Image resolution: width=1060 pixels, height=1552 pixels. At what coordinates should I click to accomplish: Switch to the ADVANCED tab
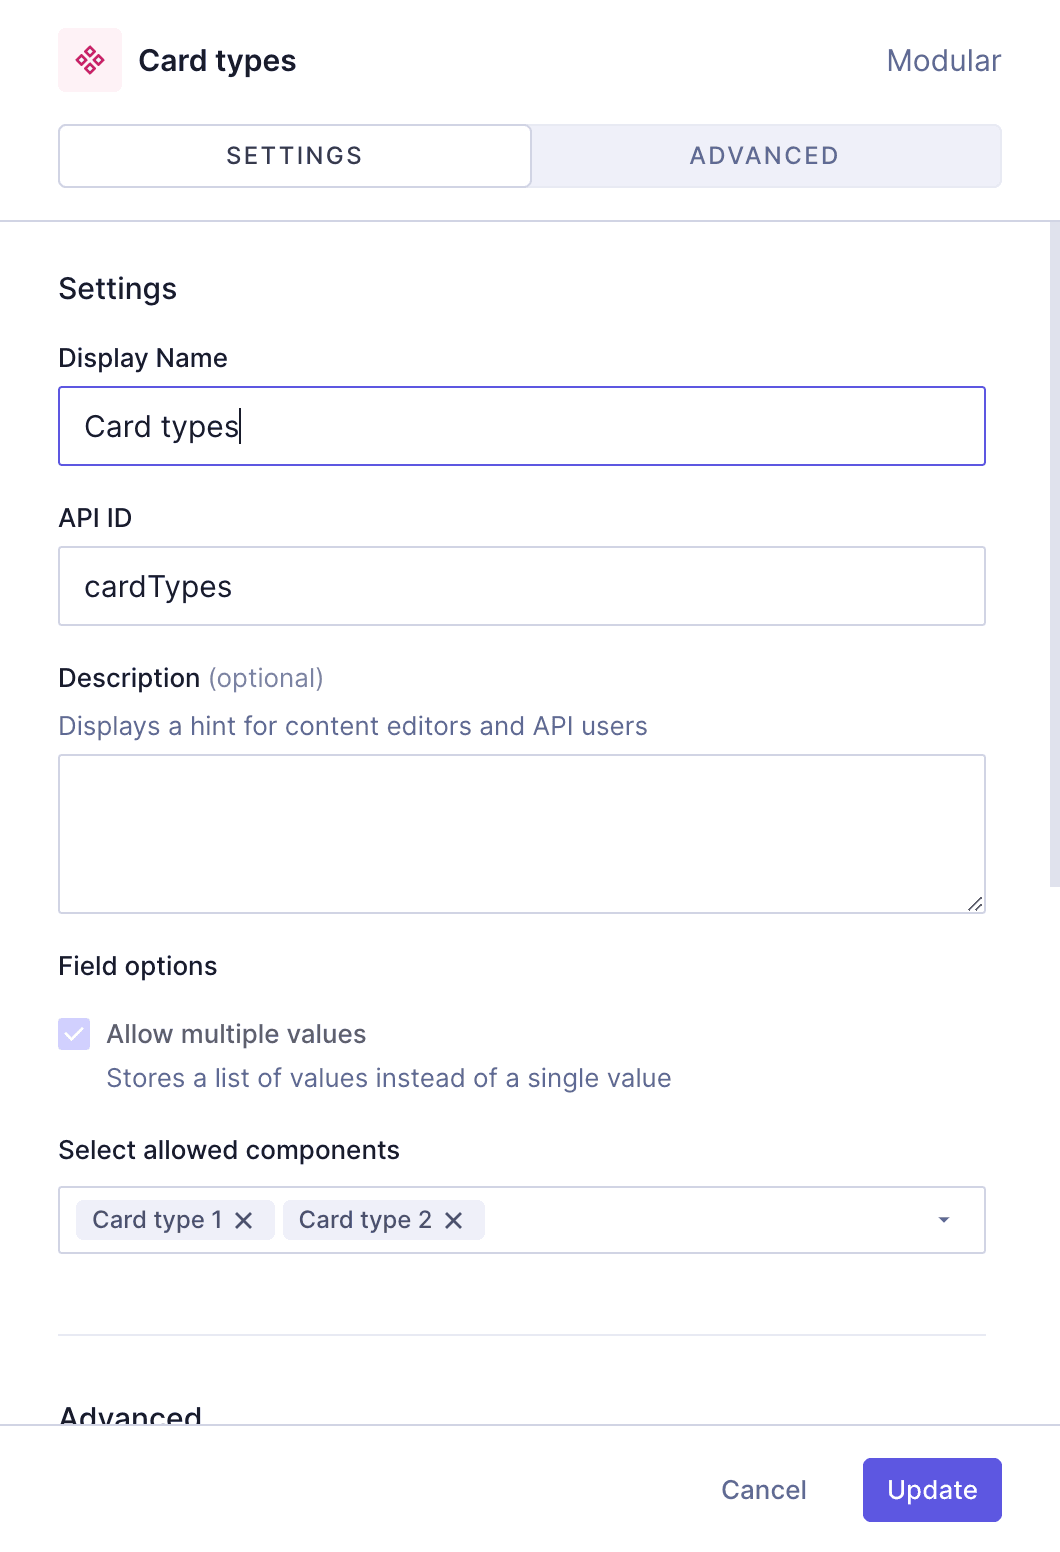click(764, 156)
